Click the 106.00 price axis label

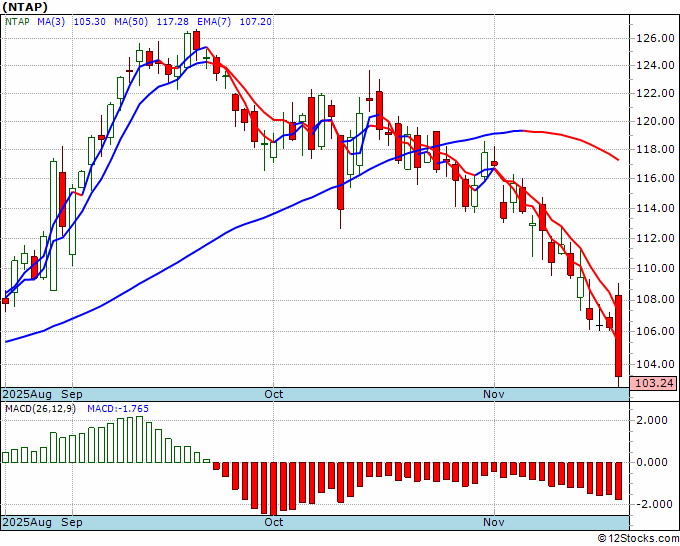pos(655,331)
